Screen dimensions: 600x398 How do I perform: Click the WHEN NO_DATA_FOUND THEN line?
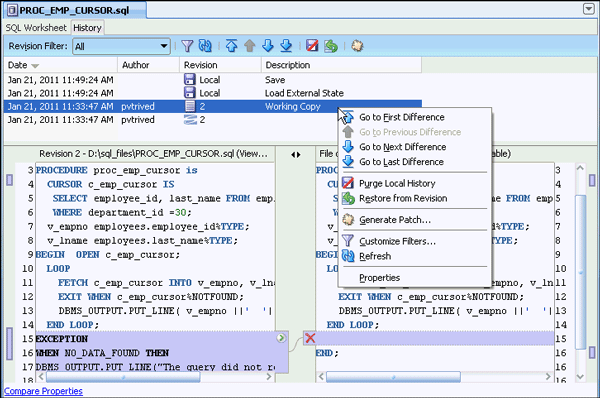pos(102,353)
